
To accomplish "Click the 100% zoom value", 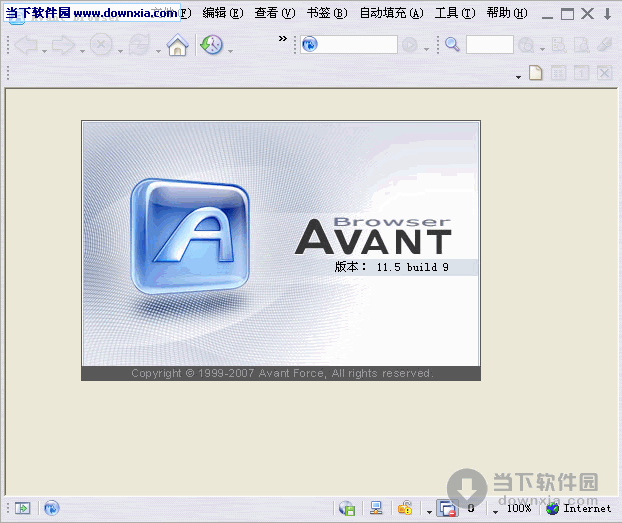I will pyautogui.click(x=519, y=508).
